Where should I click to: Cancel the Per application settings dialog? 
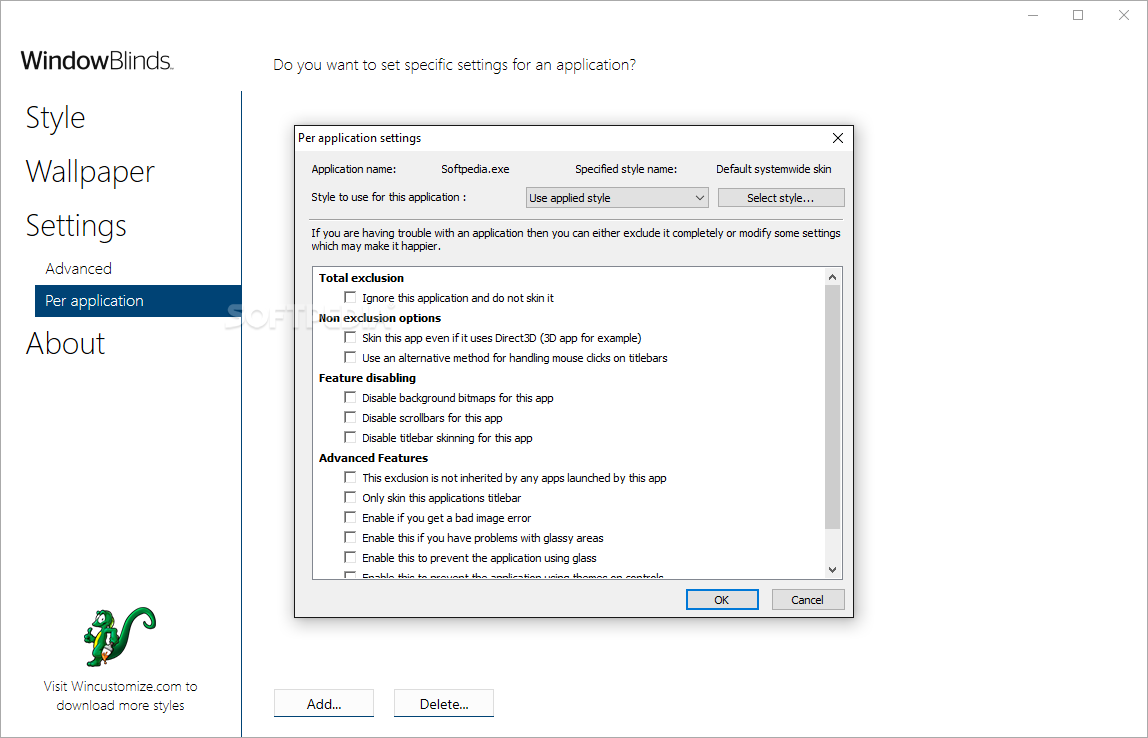[x=808, y=600]
